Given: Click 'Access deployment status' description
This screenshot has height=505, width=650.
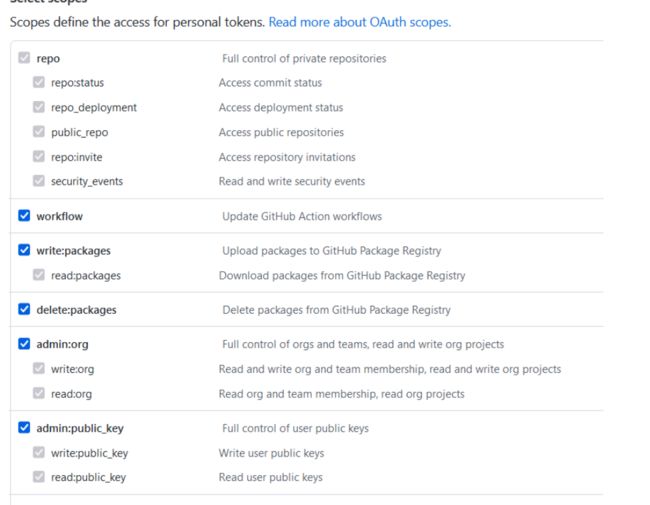Looking at the screenshot, I should click(281, 108).
